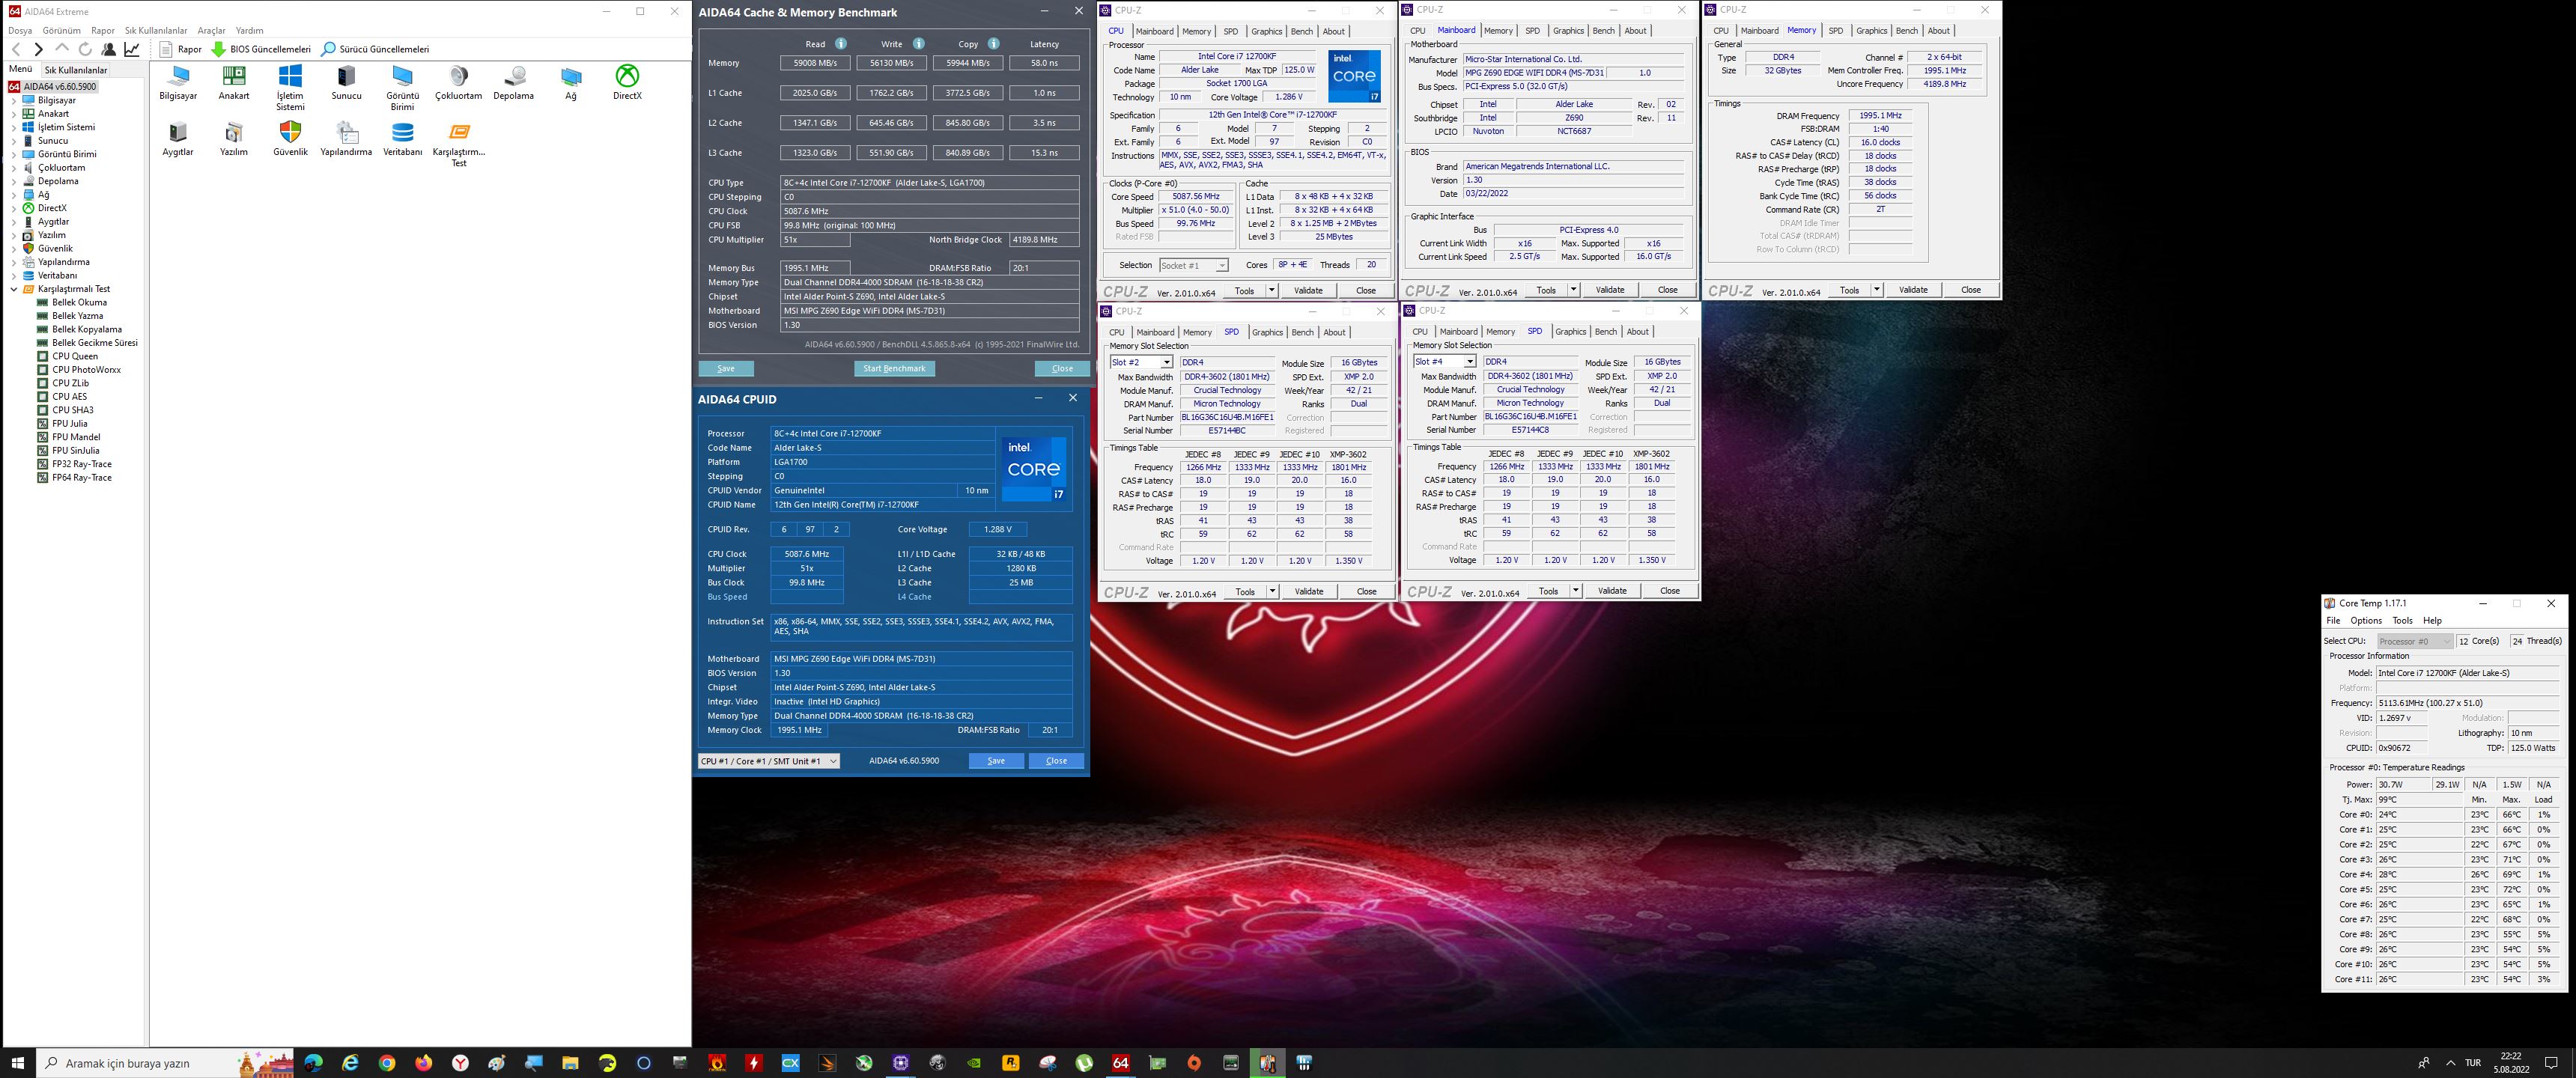Select FP64 Ray-Trace benchmark in tree
This screenshot has height=1078, width=2576.
pos(82,478)
